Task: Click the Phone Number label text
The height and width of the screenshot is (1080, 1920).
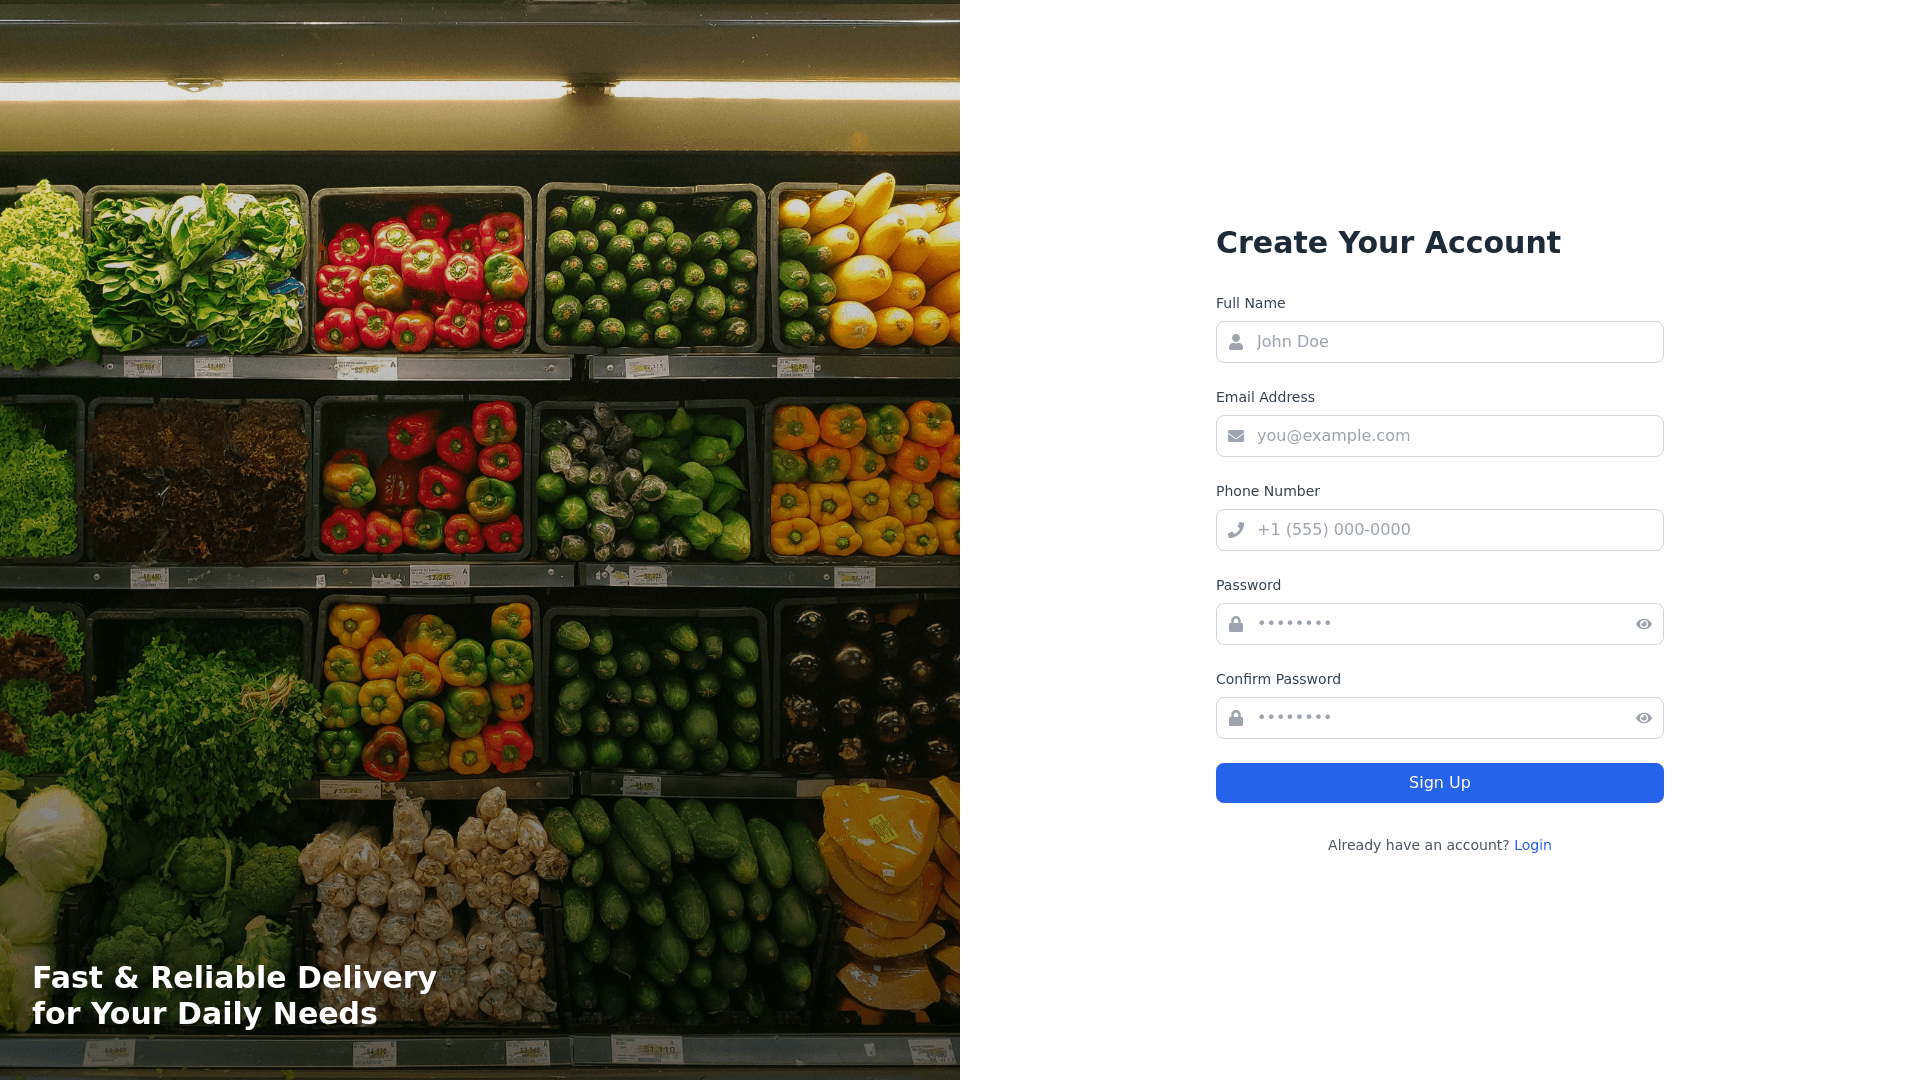Action: [x=1268, y=491]
